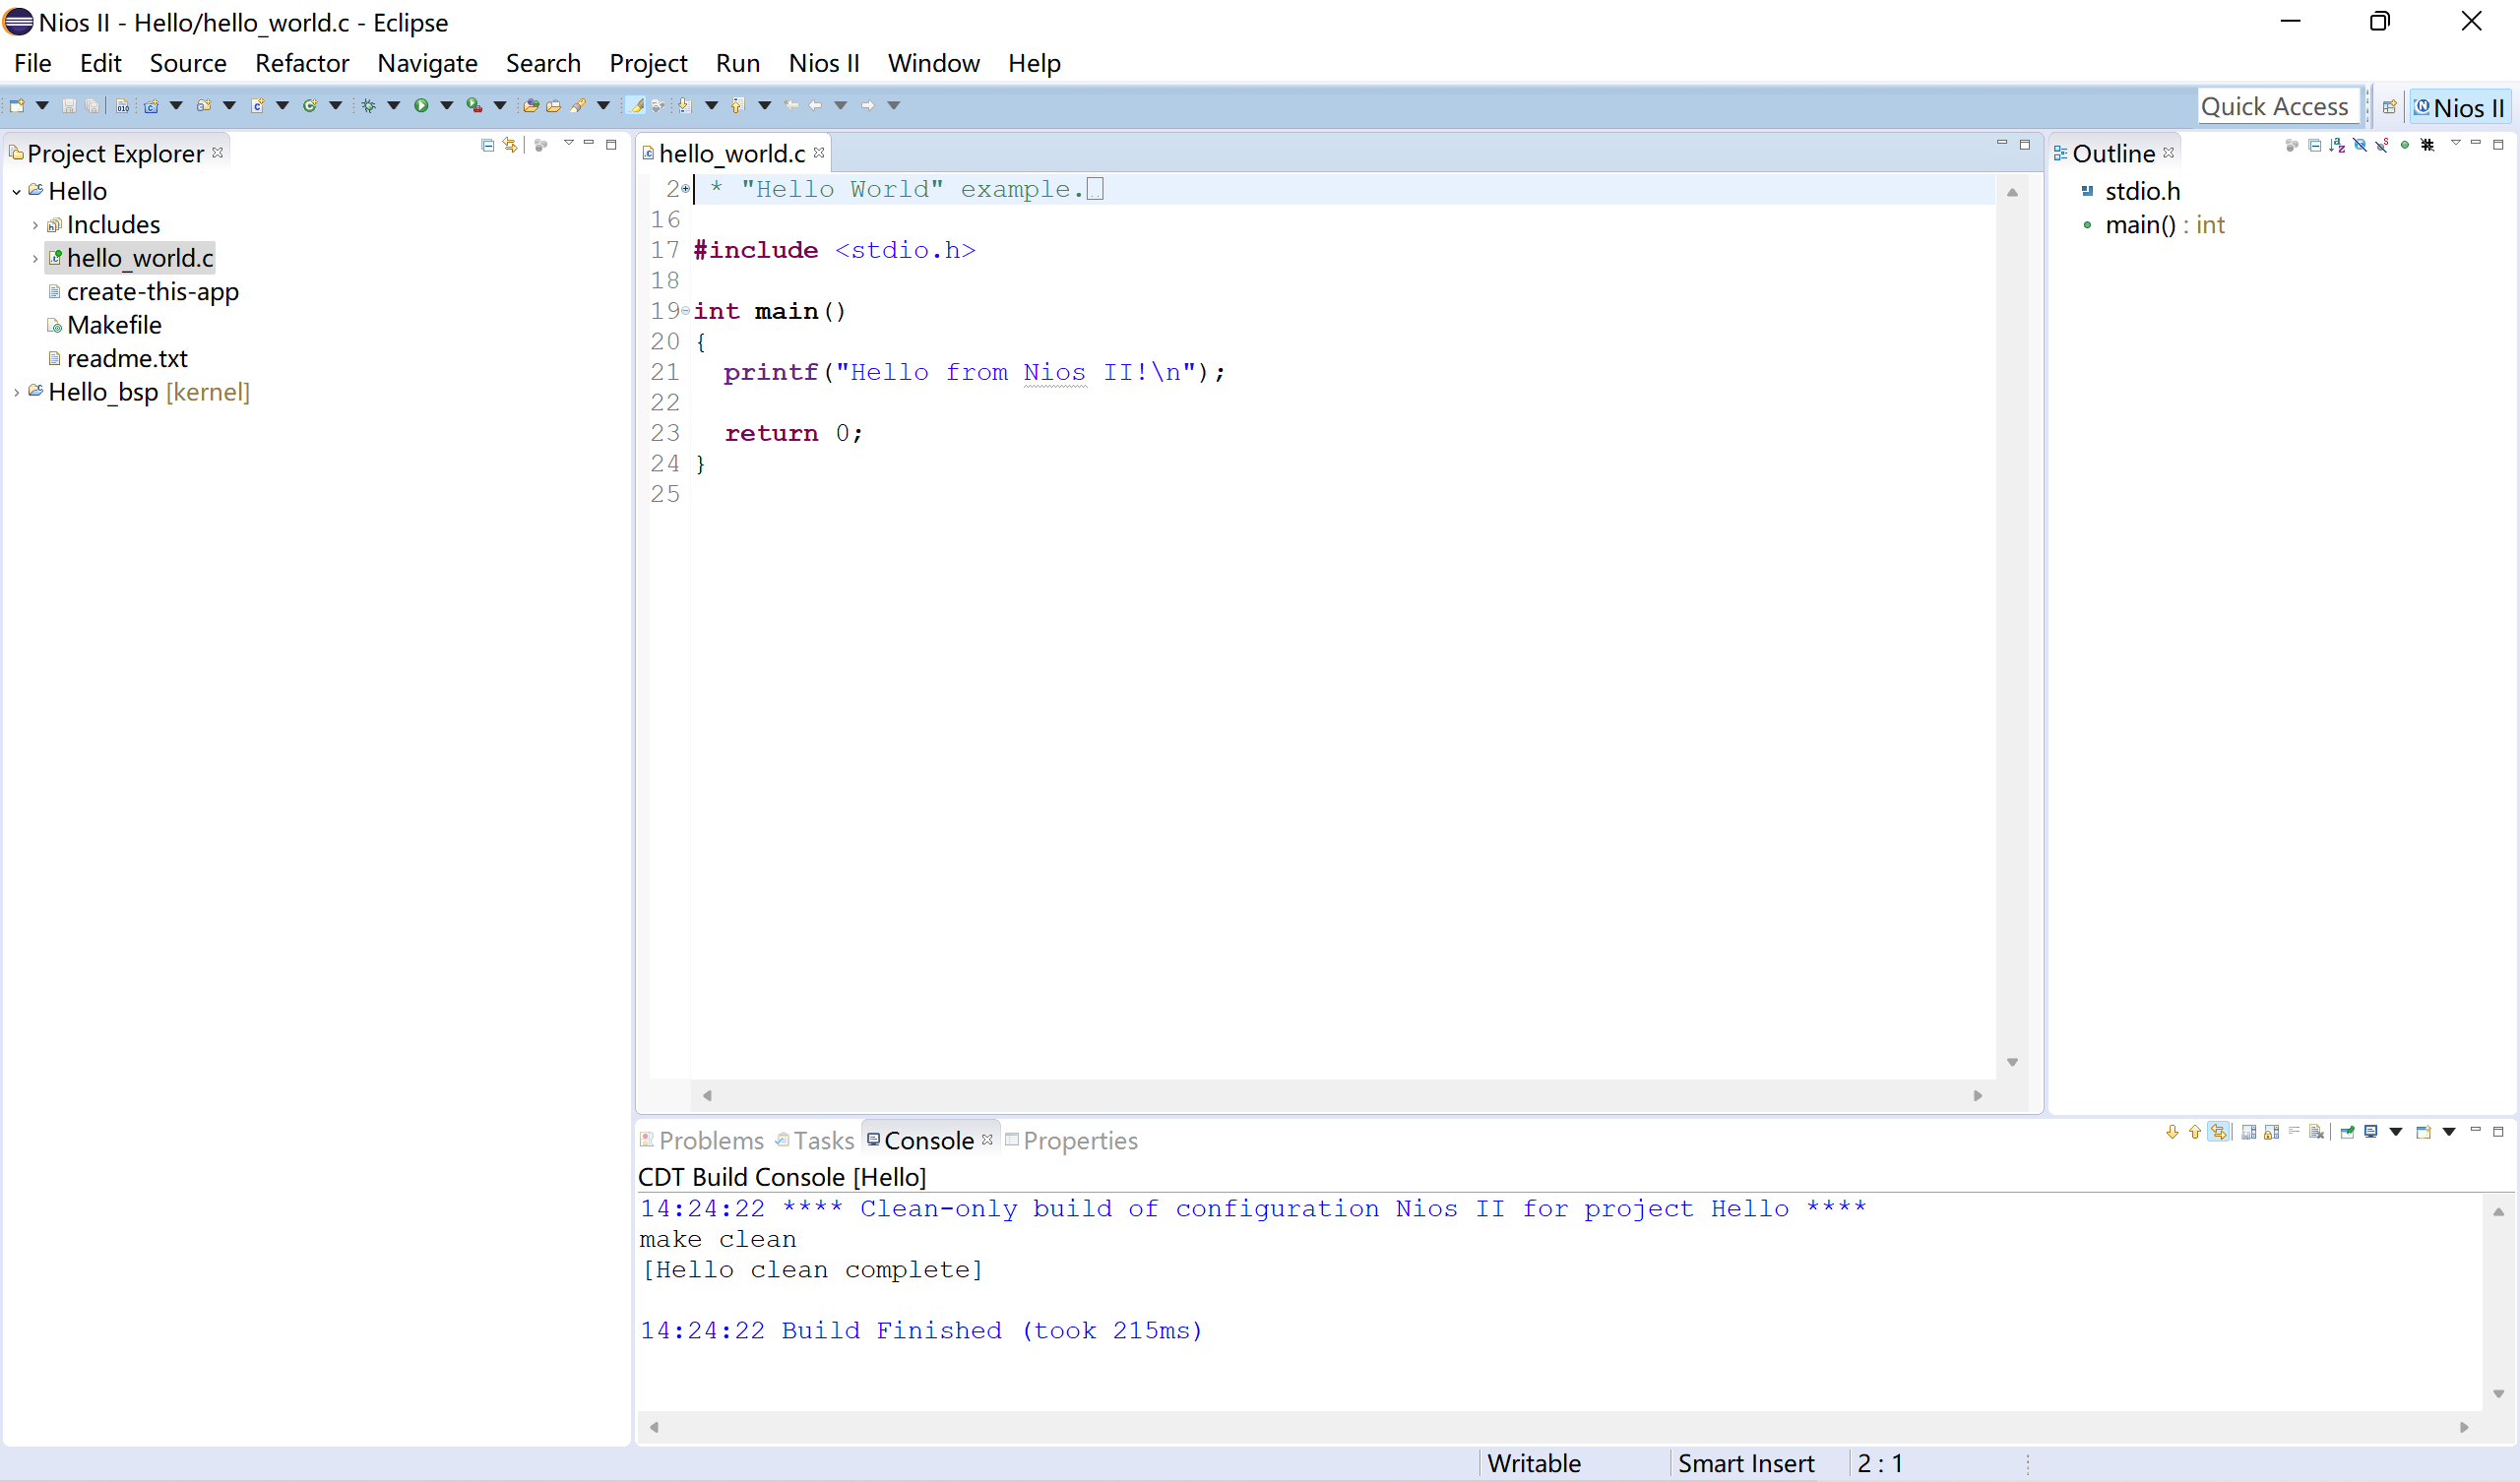Open the Nios II menu
The image size is (2520, 1482).
tap(823, 63)
